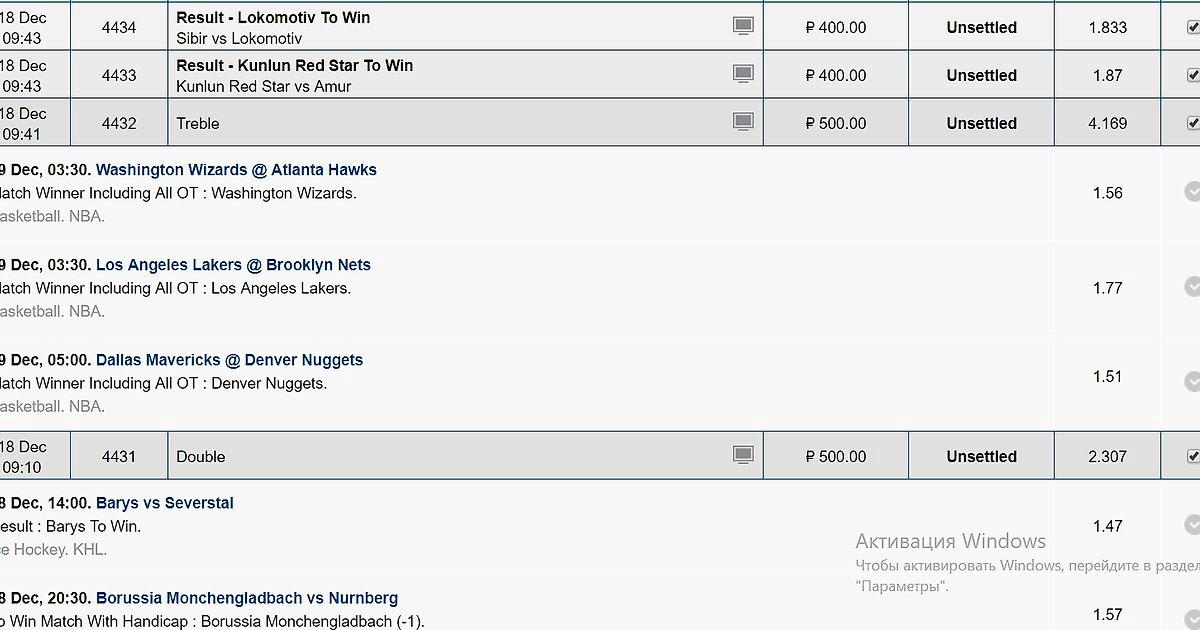
Task: Click the grey status check icon beside odds 1.51
Action: (1192, 381)
